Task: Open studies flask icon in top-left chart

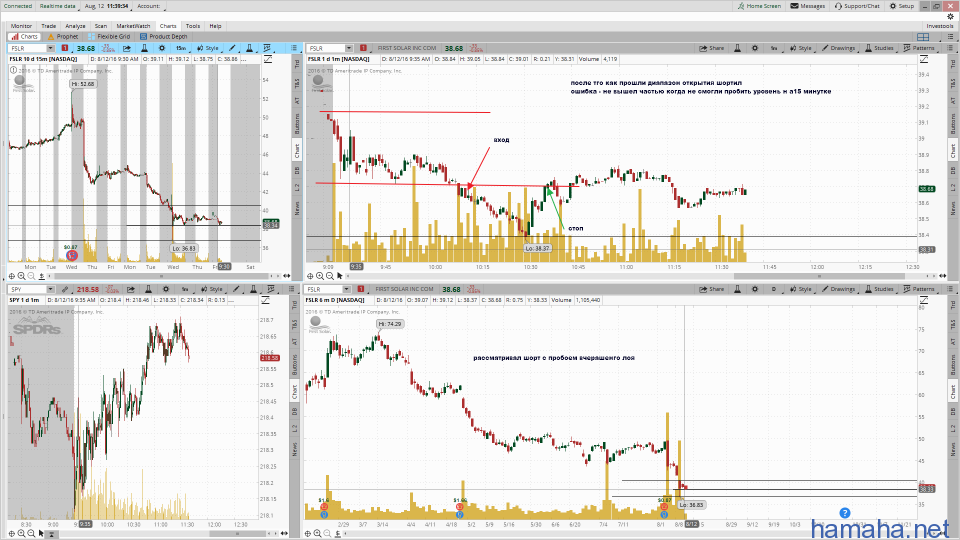Action: click(249, 48)
